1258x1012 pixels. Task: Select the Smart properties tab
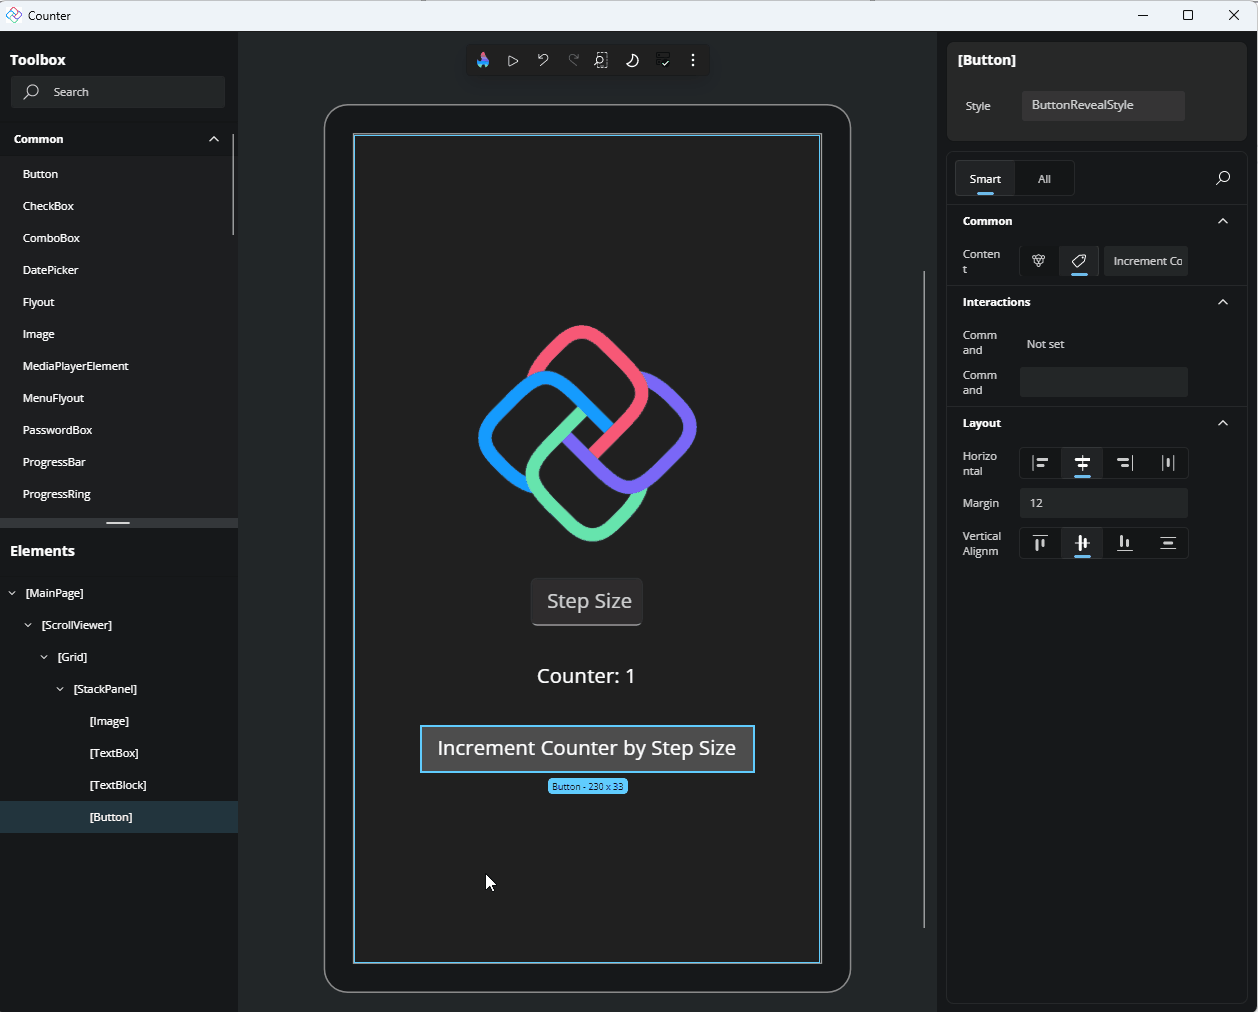point(985,178)
